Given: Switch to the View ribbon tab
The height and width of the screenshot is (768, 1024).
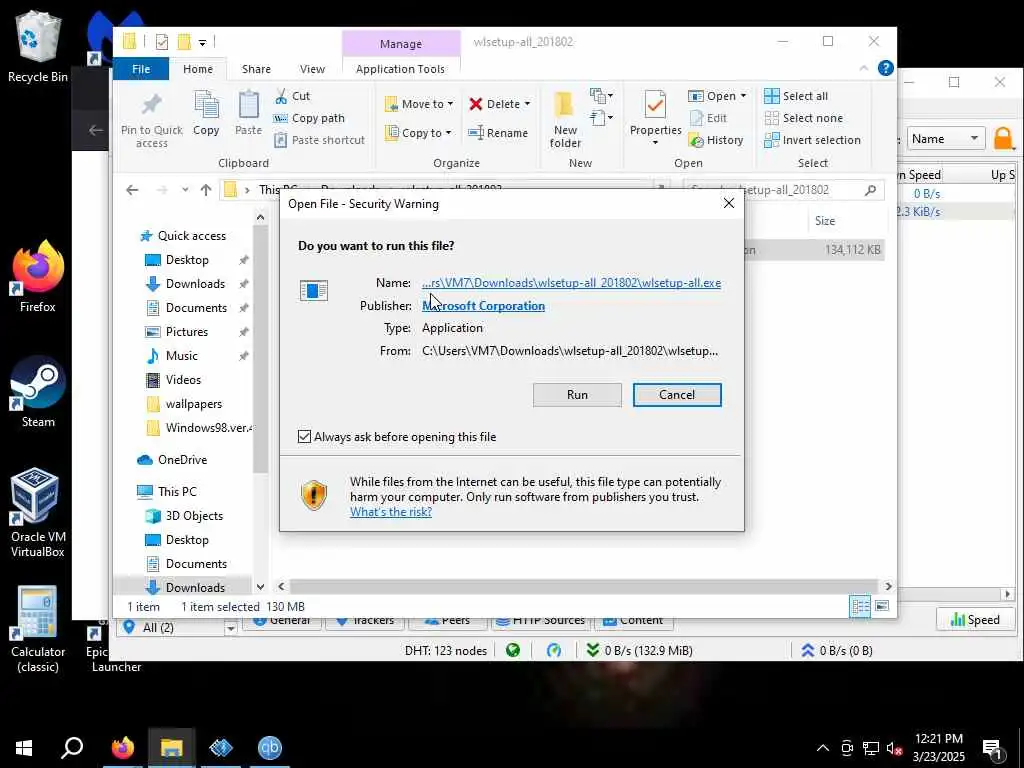Looking at the screenshot, I should click(312, 69).
